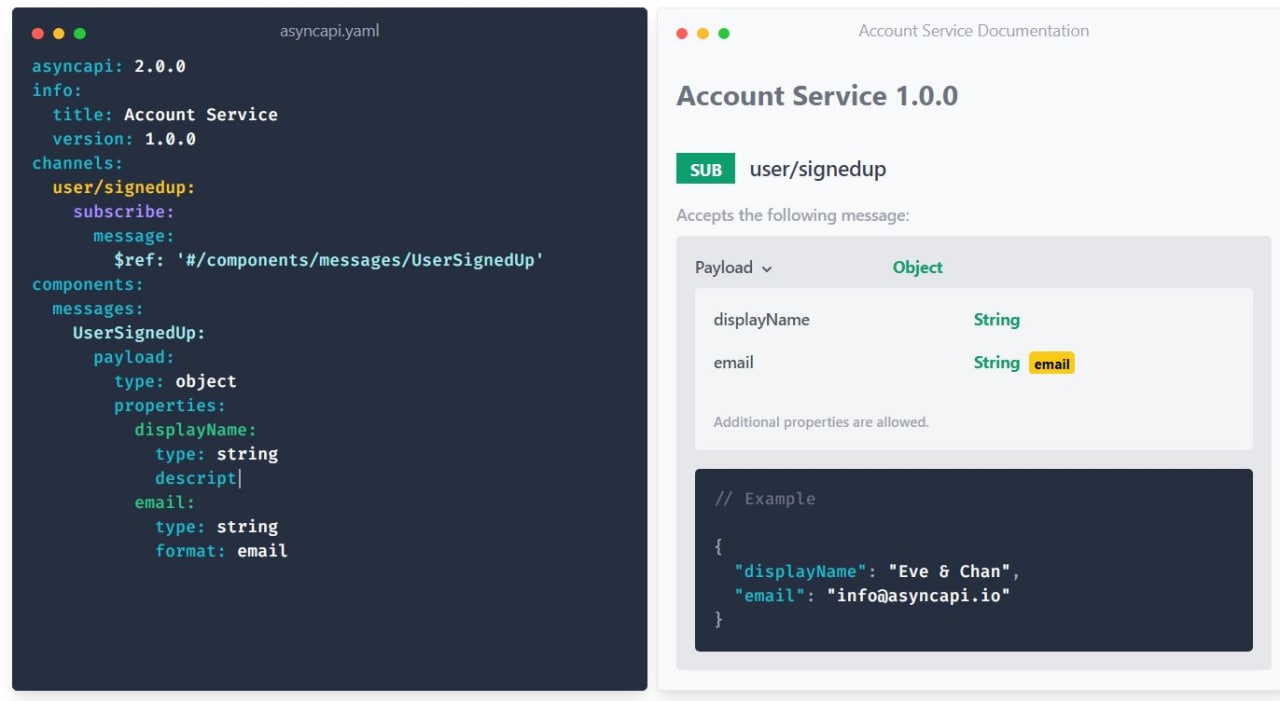This screenshot has height=701, width=1280.
Task: Click the $ref line in the YAML
Action: coord(328,260)
